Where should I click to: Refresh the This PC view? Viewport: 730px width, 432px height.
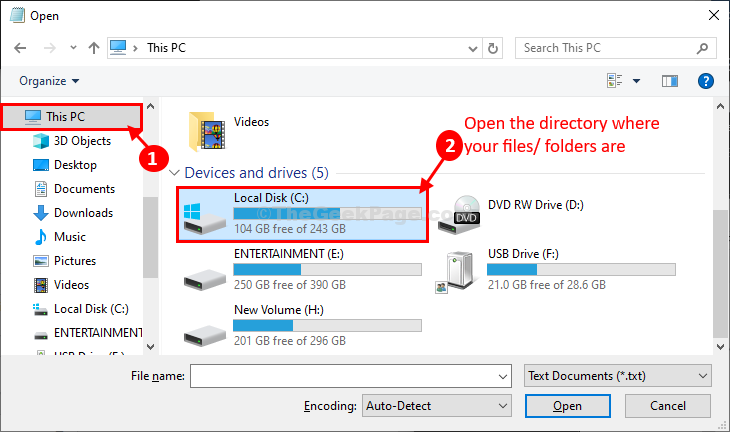(x=493, y=48)
